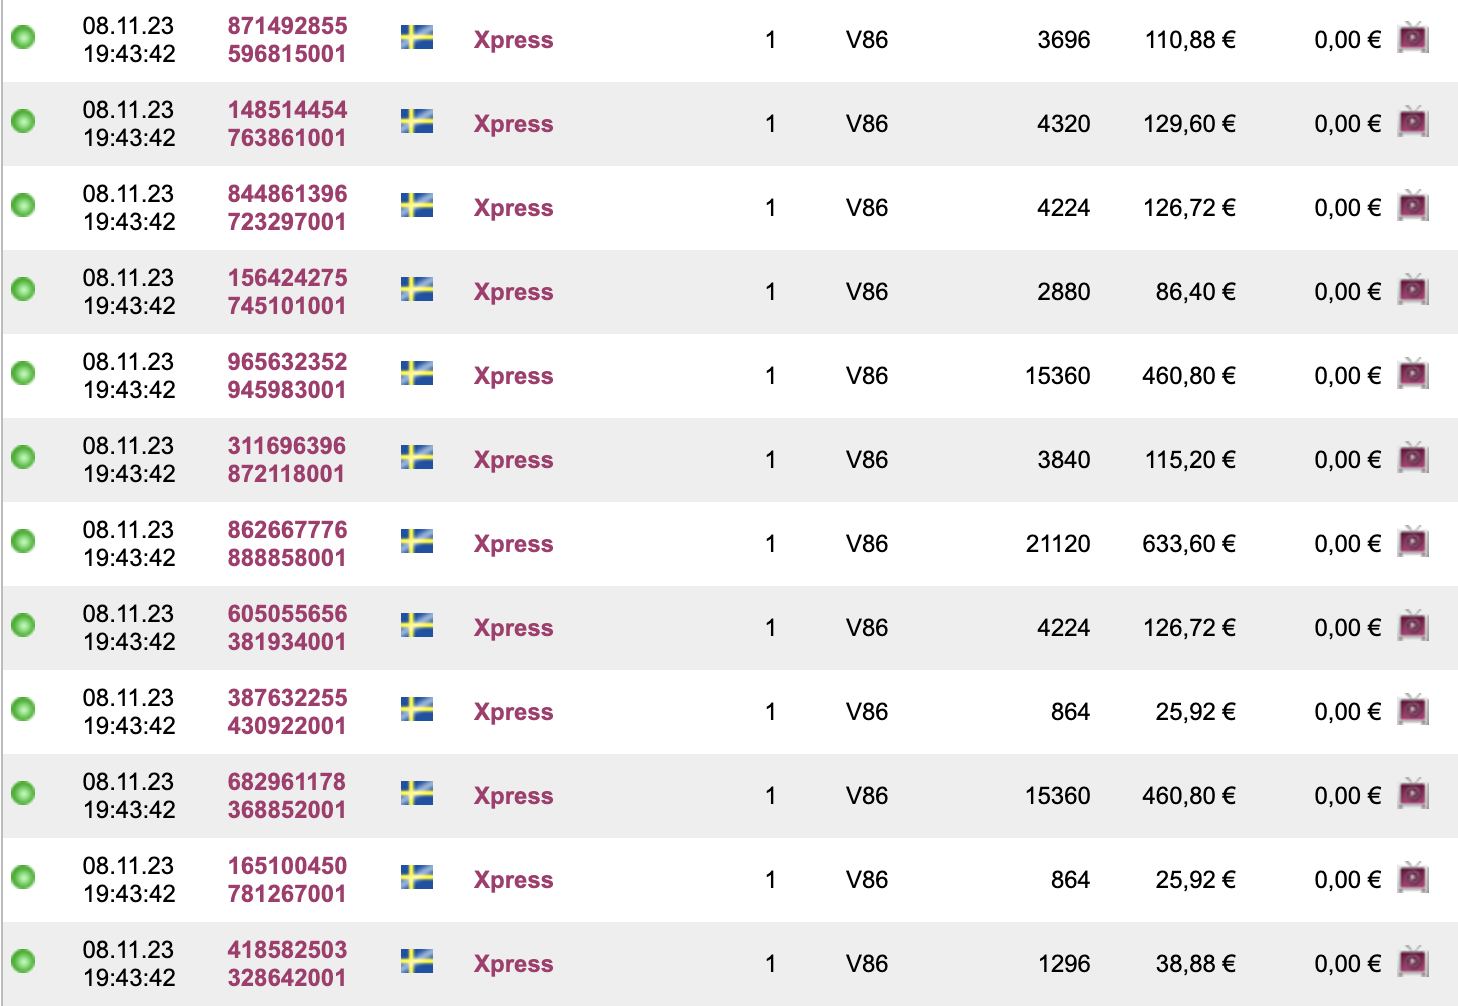Open bet number 844861396 723297001
The image size is (1458, 1006).
(287, 208)
